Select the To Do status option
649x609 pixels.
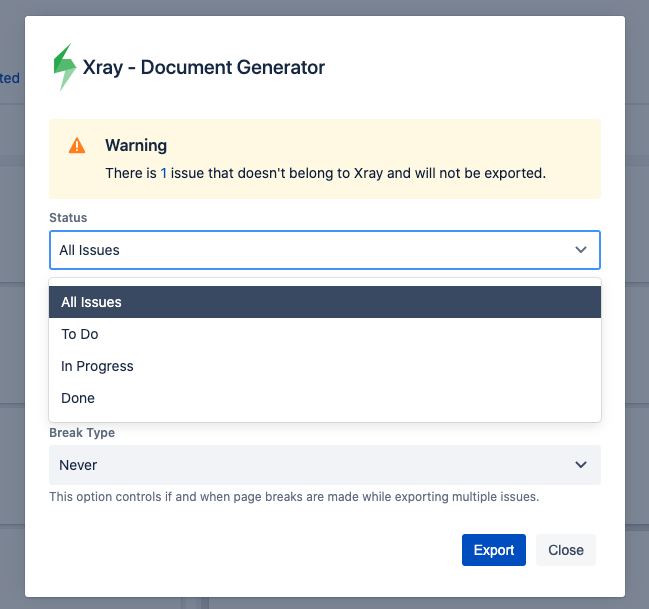[x=324, y=334]
